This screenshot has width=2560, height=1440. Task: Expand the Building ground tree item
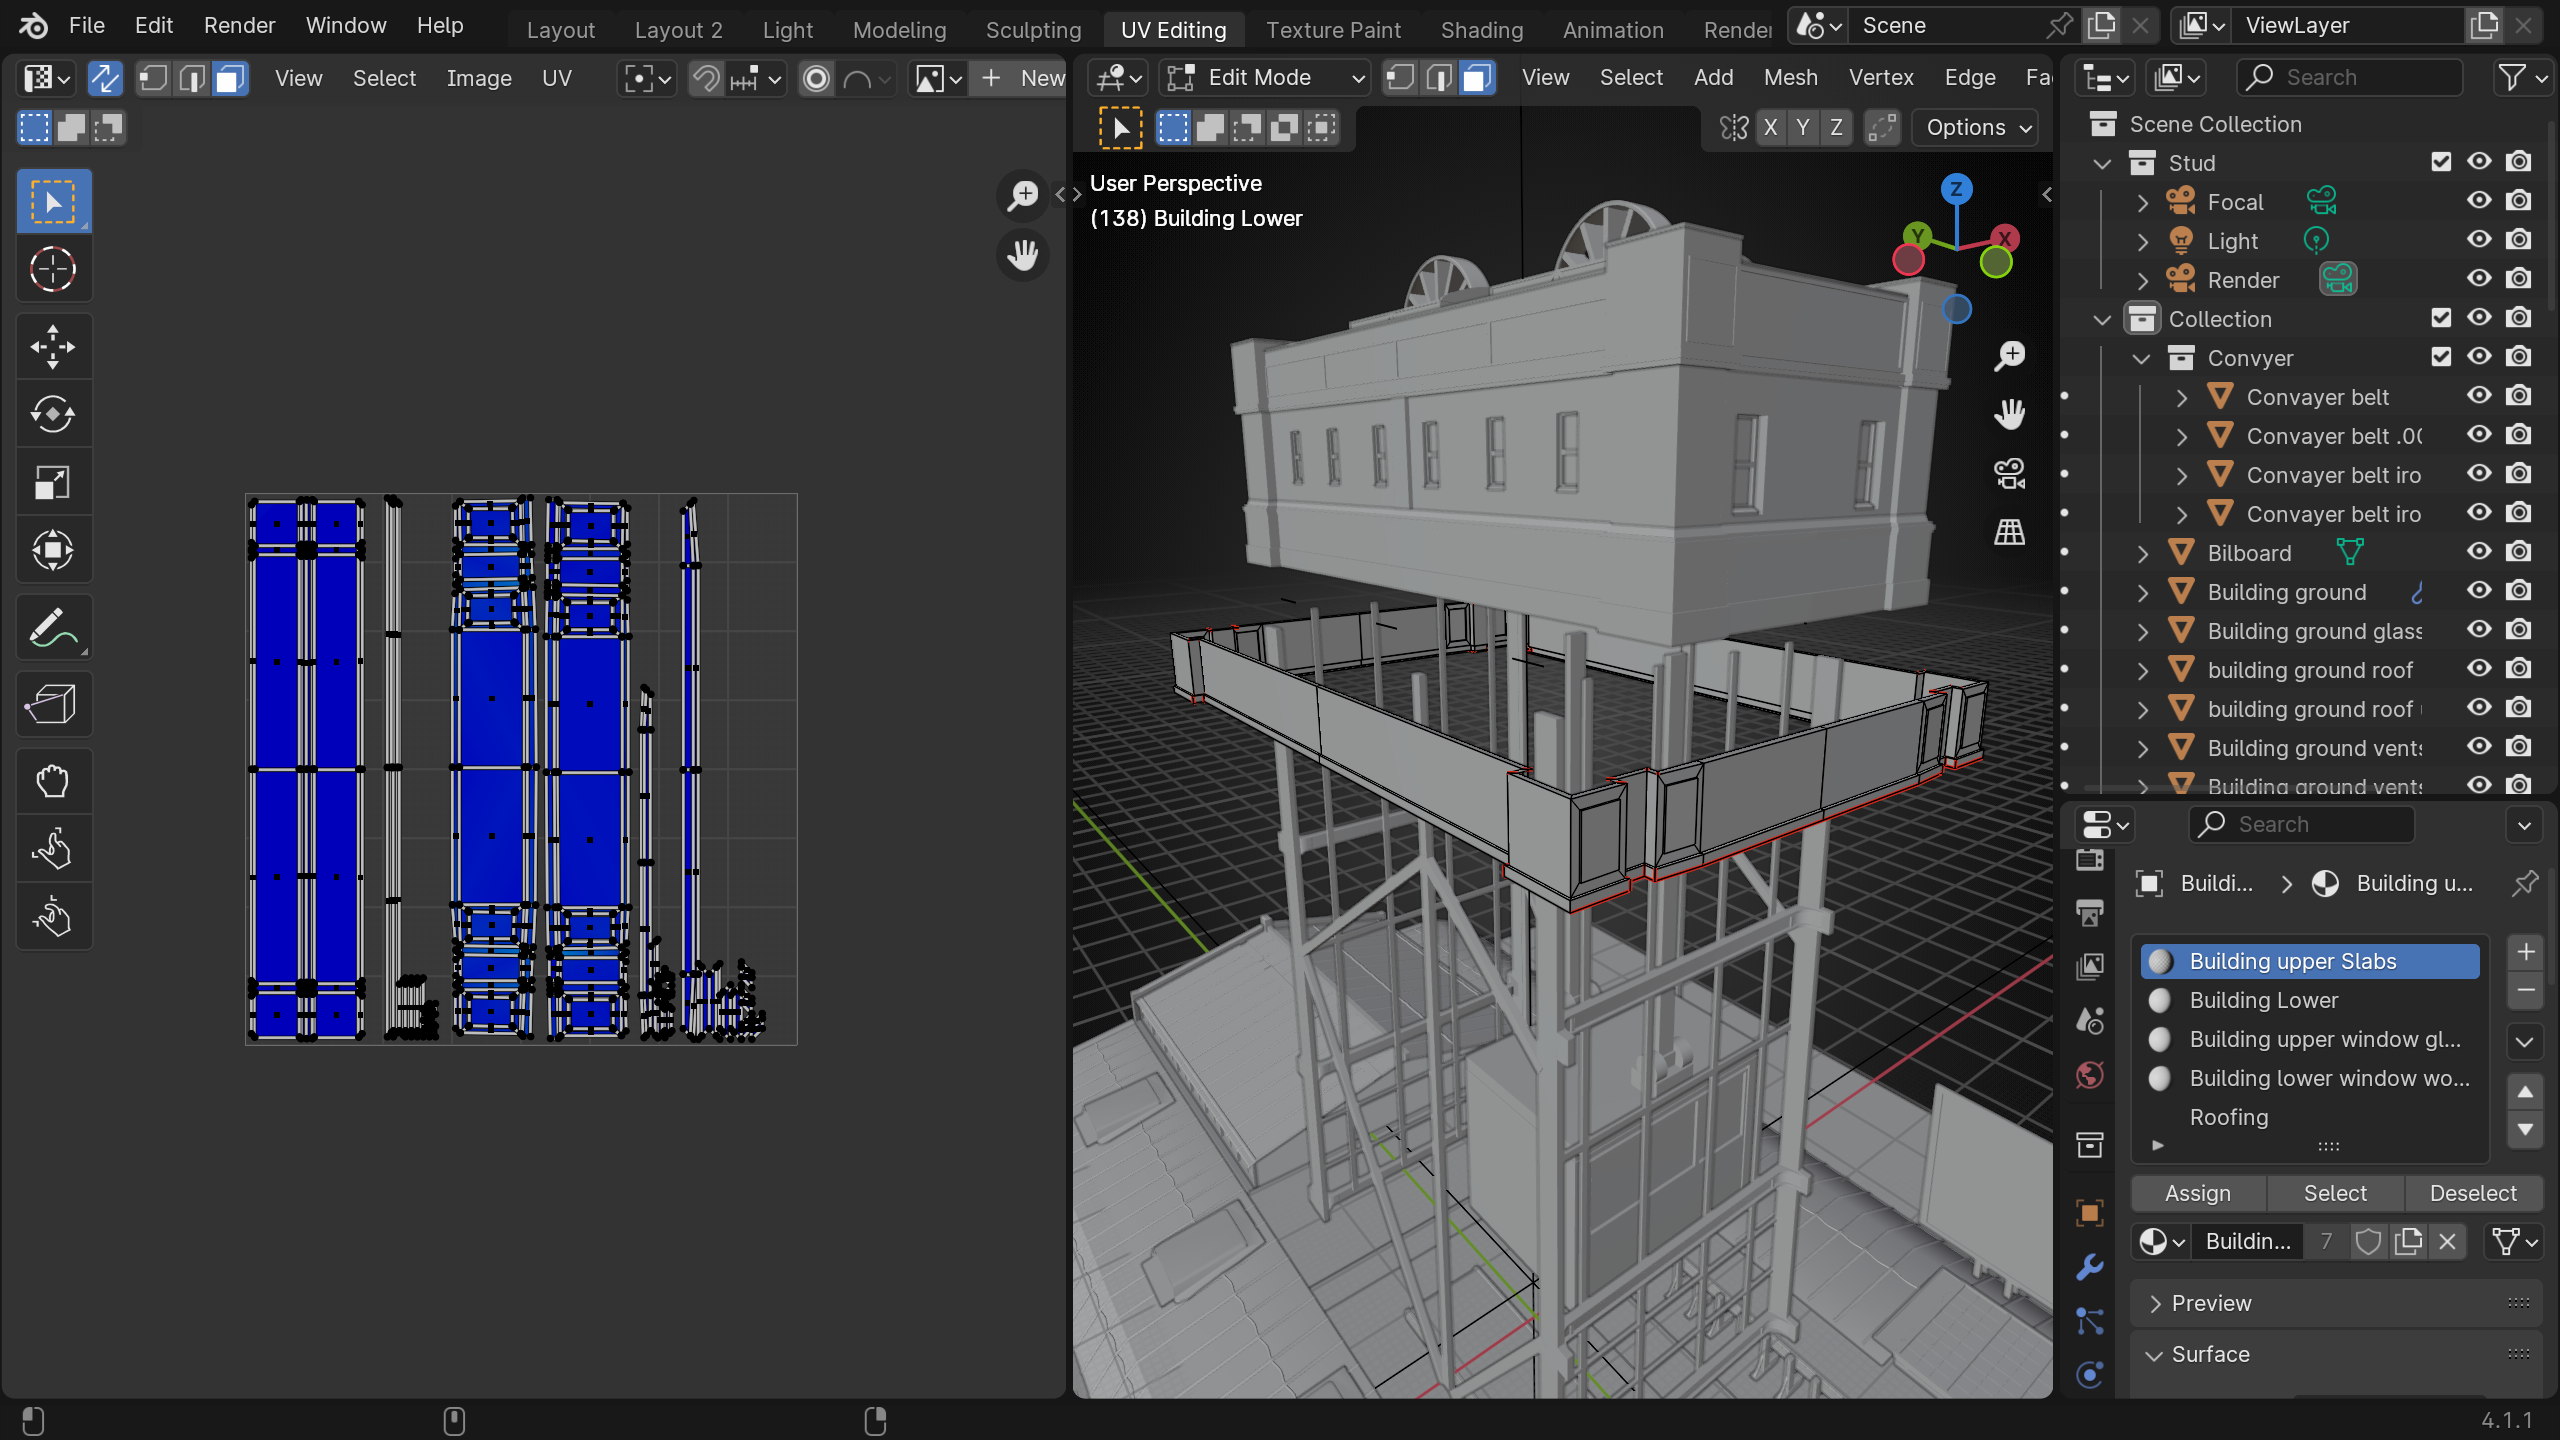[2142, 592]
